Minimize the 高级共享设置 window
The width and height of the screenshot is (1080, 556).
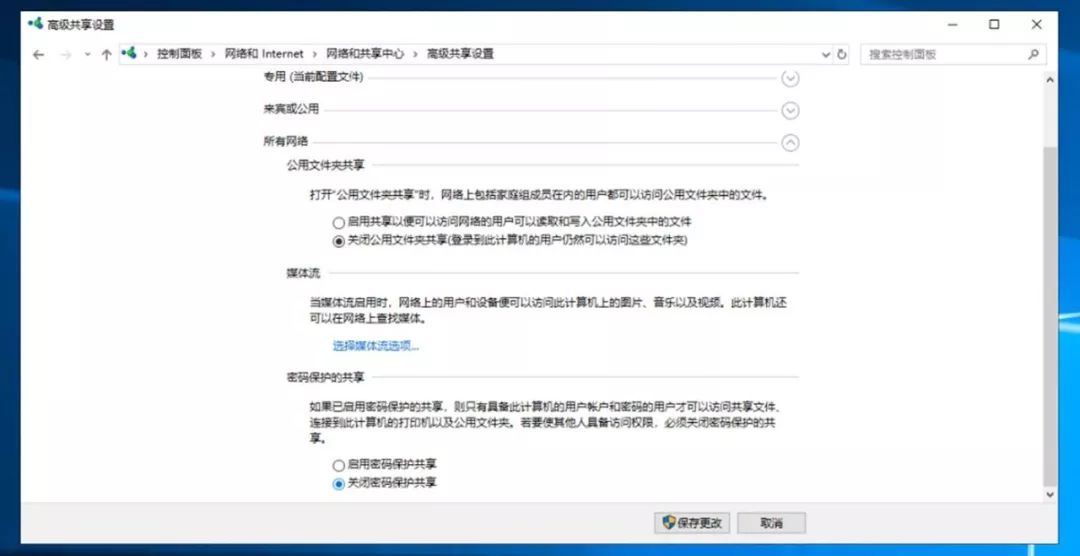coord(953,24)
